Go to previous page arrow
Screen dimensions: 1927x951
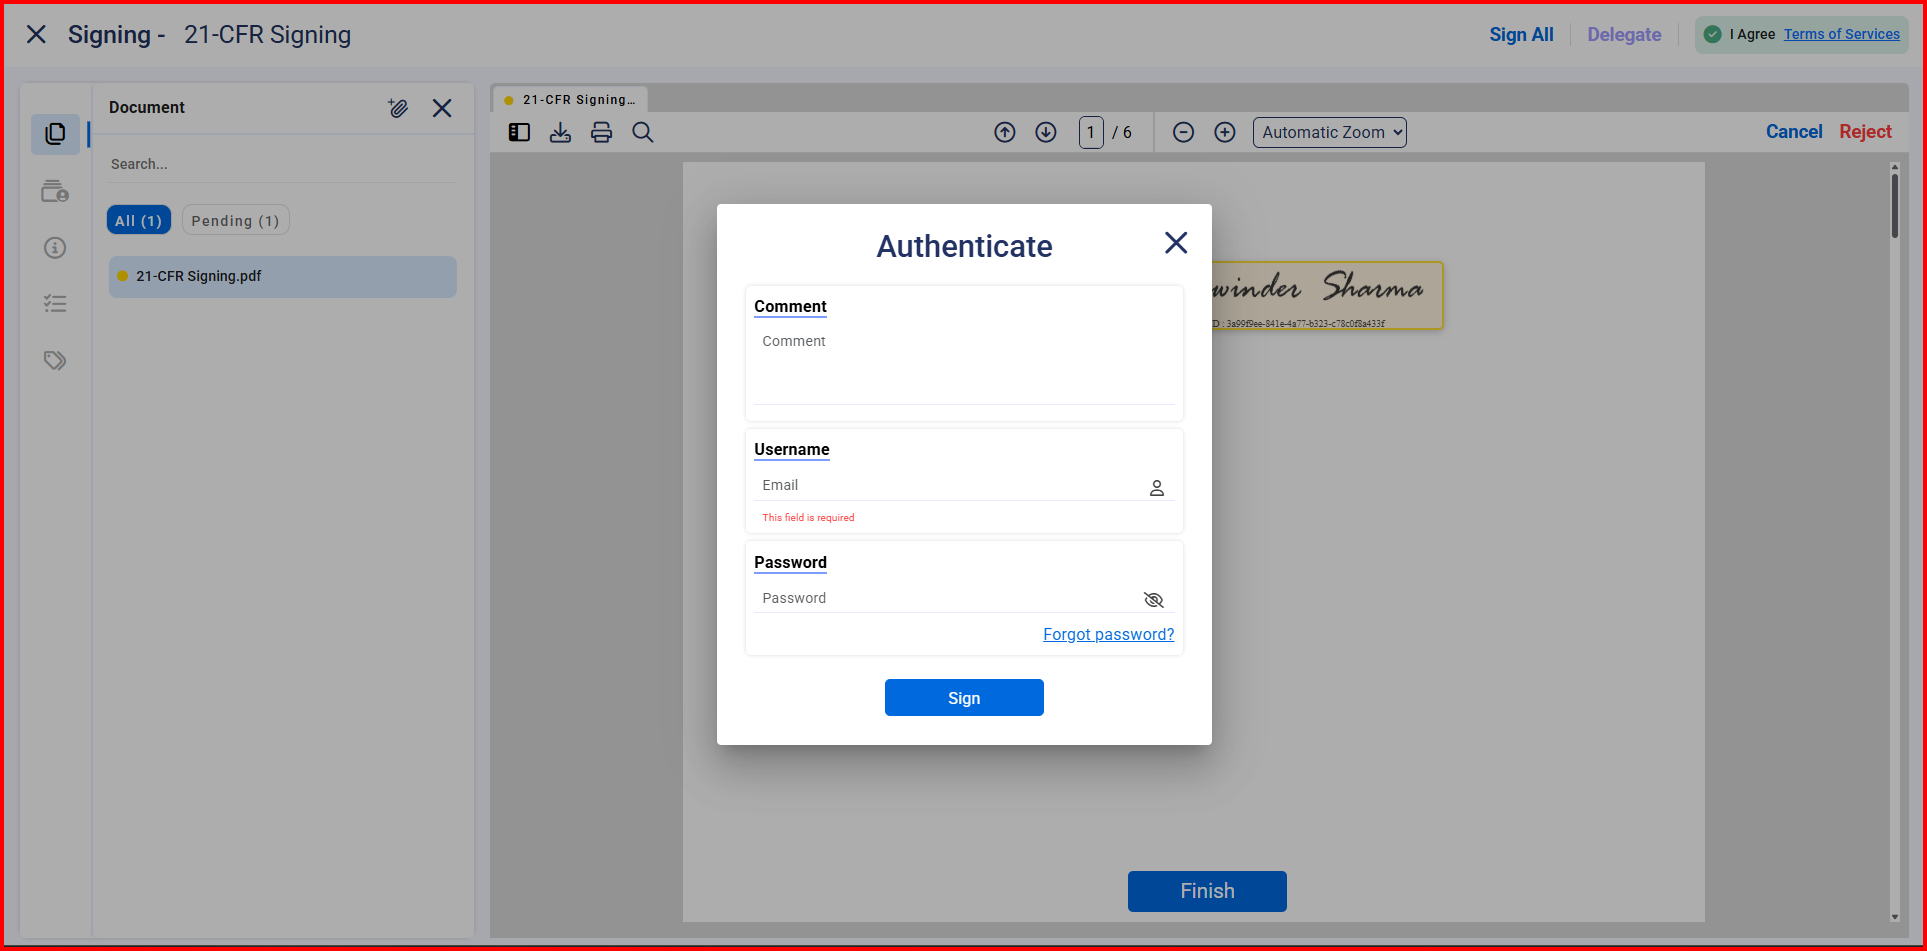[1005, 132]
